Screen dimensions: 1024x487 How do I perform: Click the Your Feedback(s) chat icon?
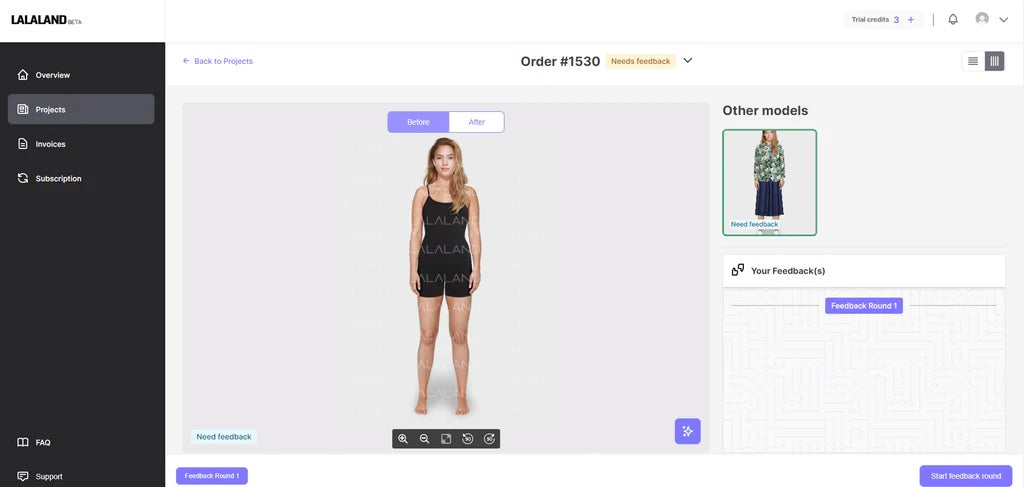tap(738, 270)
